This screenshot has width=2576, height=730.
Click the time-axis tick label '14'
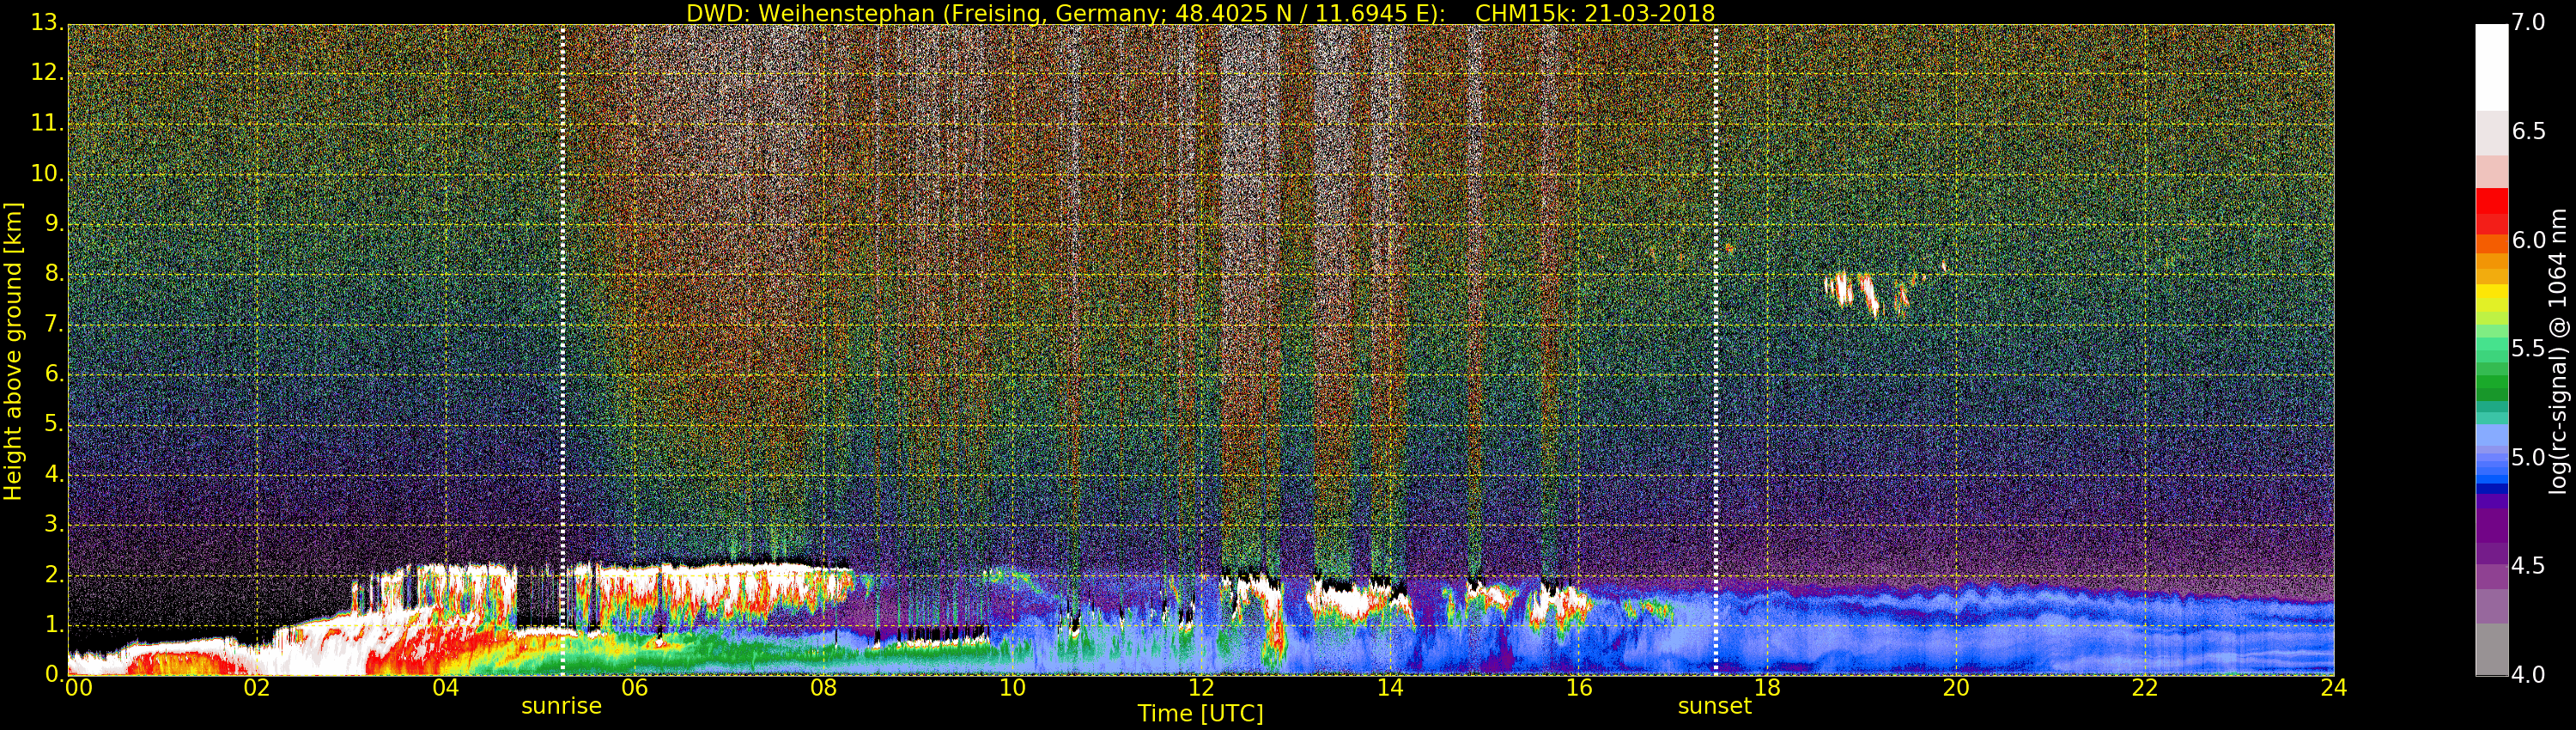1390,688
